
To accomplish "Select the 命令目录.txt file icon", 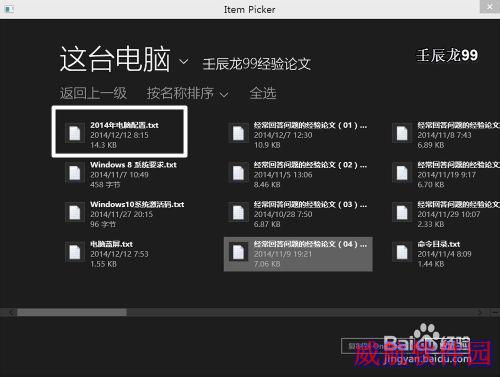I will 402,252.
